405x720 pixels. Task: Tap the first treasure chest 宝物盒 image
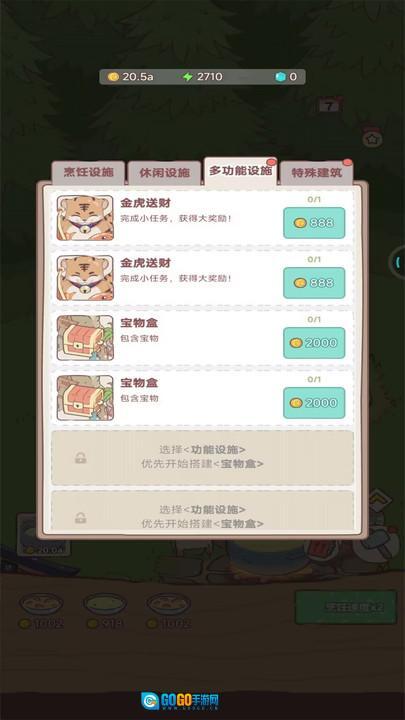tap(85, 338)
